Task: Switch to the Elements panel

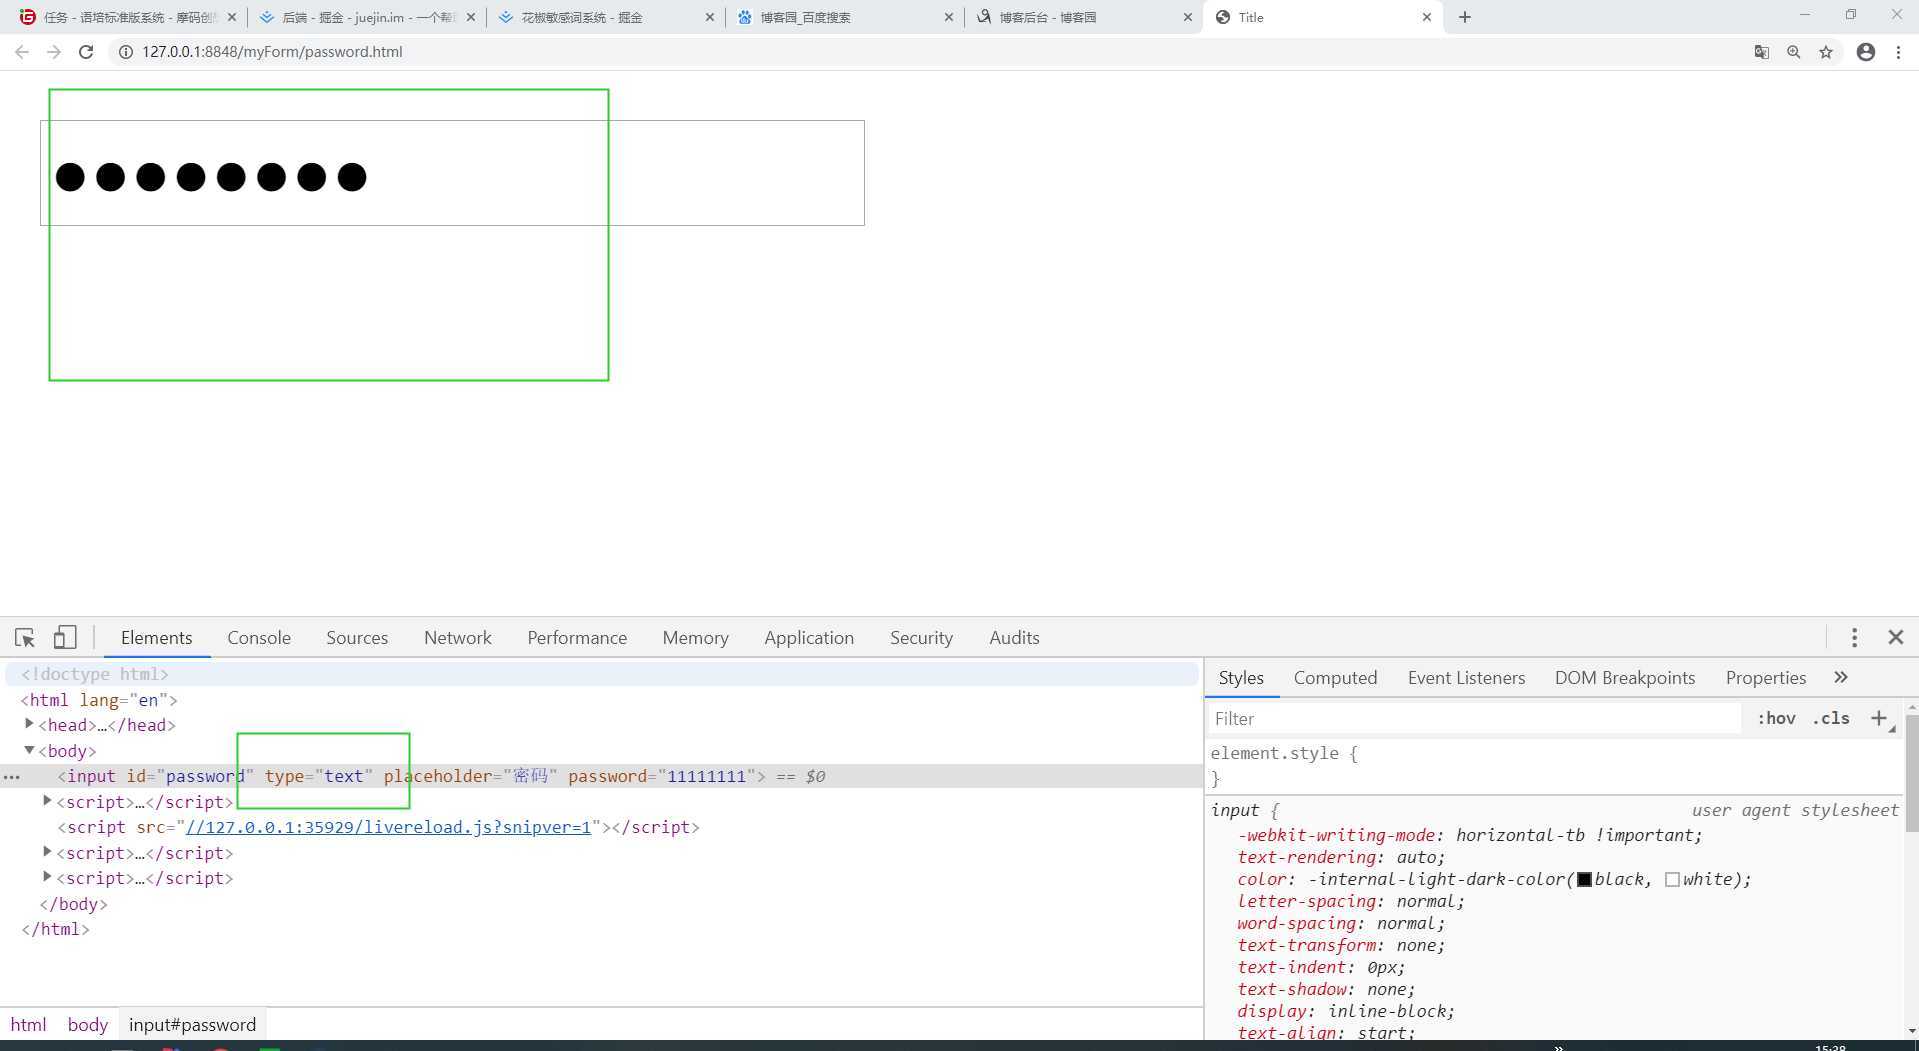Action: (156, 638)
